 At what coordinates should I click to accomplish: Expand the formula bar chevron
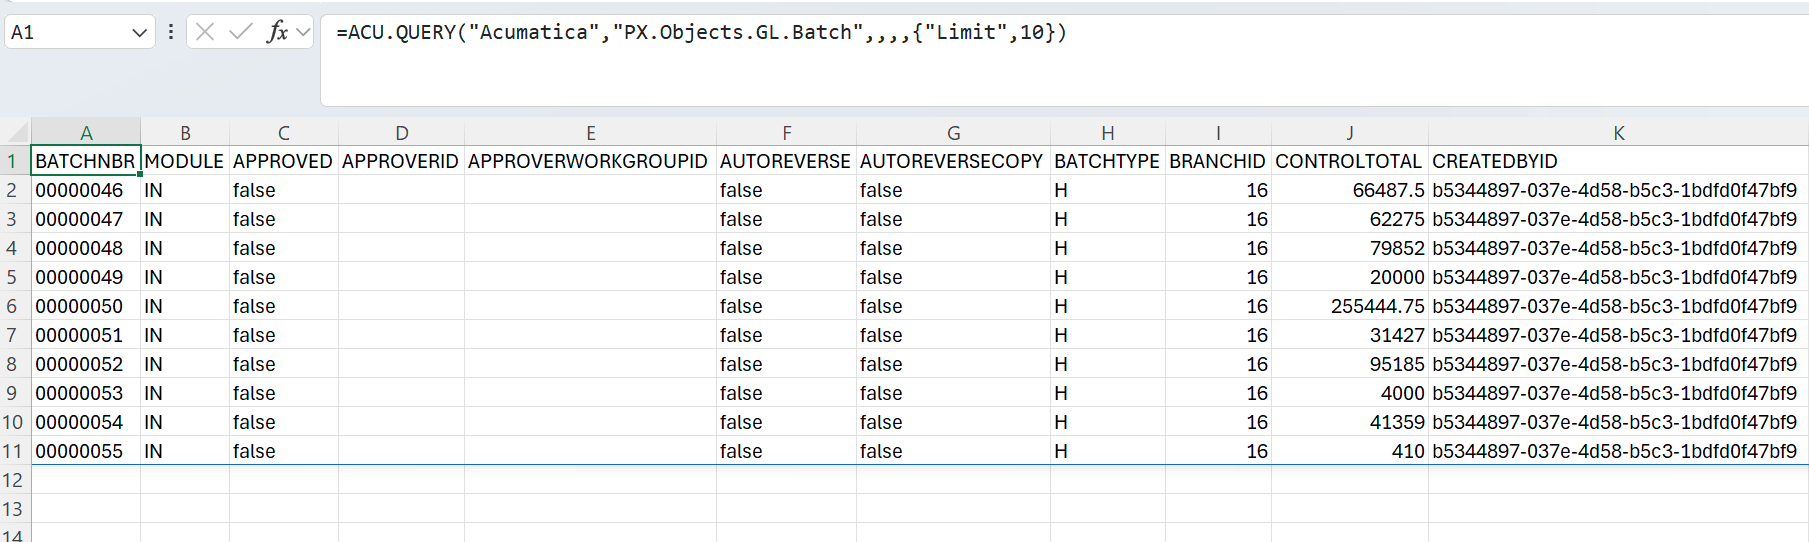pyautogui.click(x=303, y=32)
